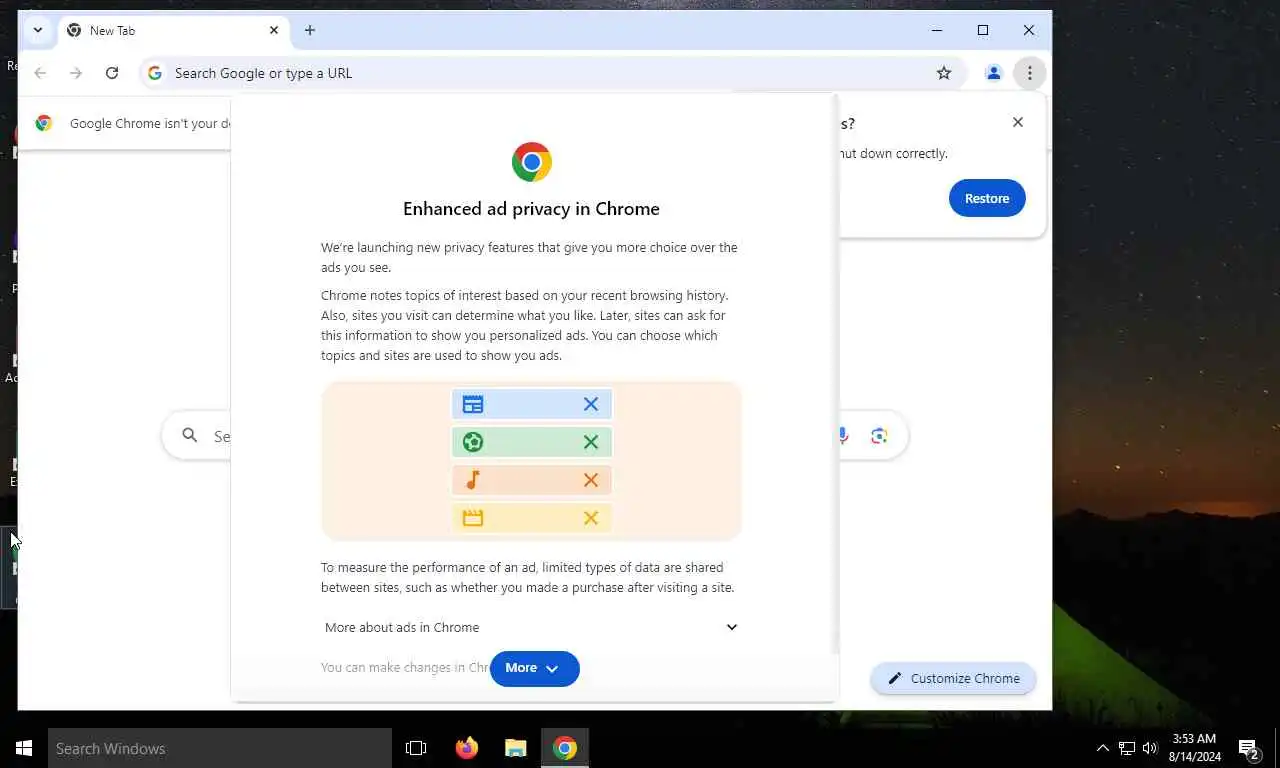Minimize the Chrome window
The height and width of the screenshot is (768, 1280).
[937, 30]
